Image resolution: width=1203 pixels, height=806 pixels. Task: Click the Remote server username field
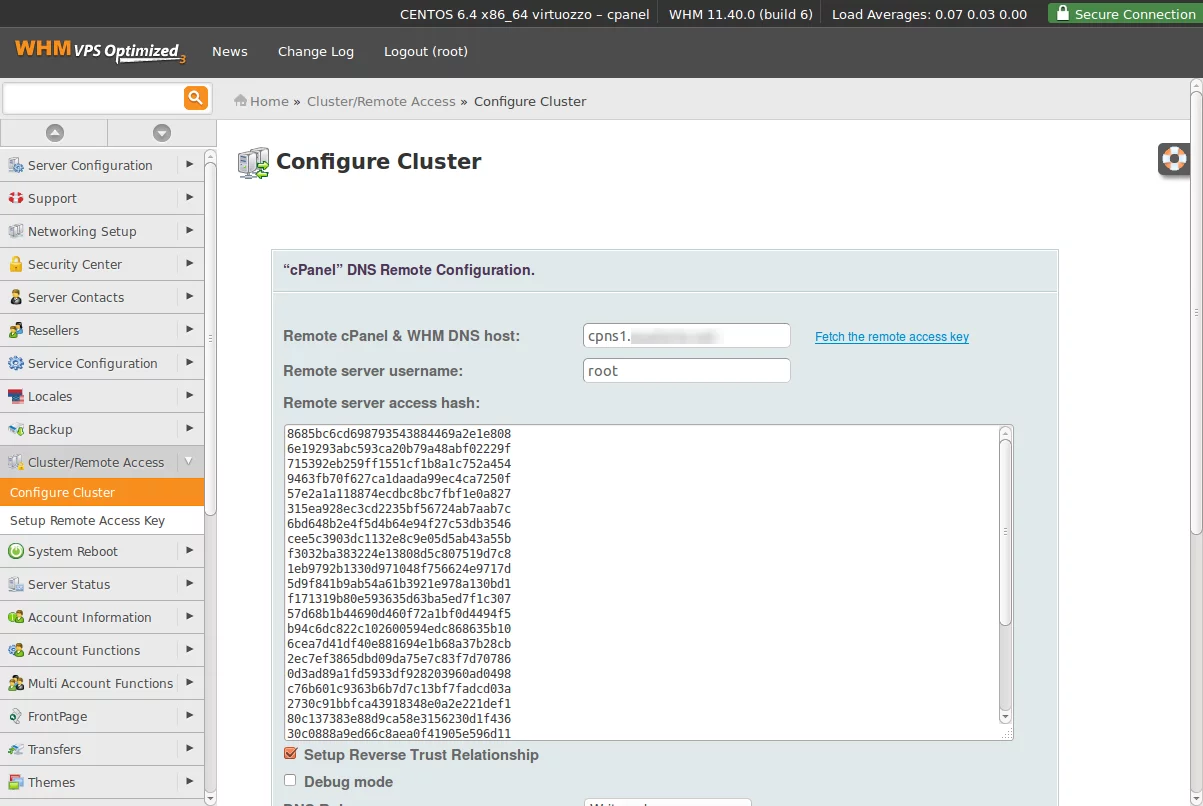687,371
